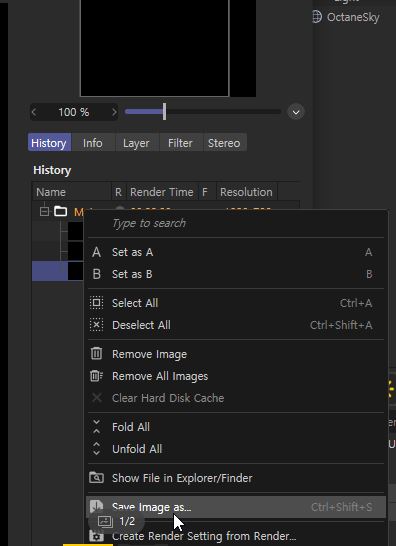Click the Fold All arrows icon
The height and width of the screenshot is (546, 396).
[96, 427]
